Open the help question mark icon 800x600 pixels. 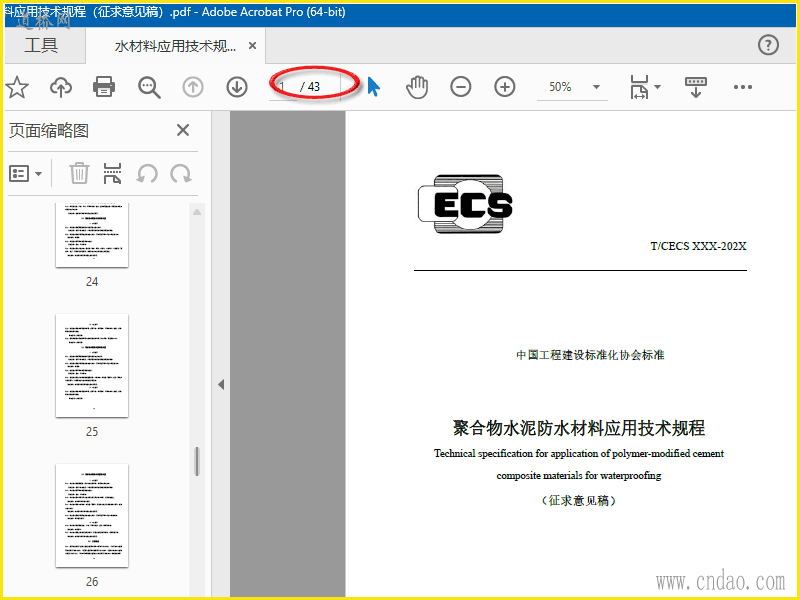click(x=768, y=45)
